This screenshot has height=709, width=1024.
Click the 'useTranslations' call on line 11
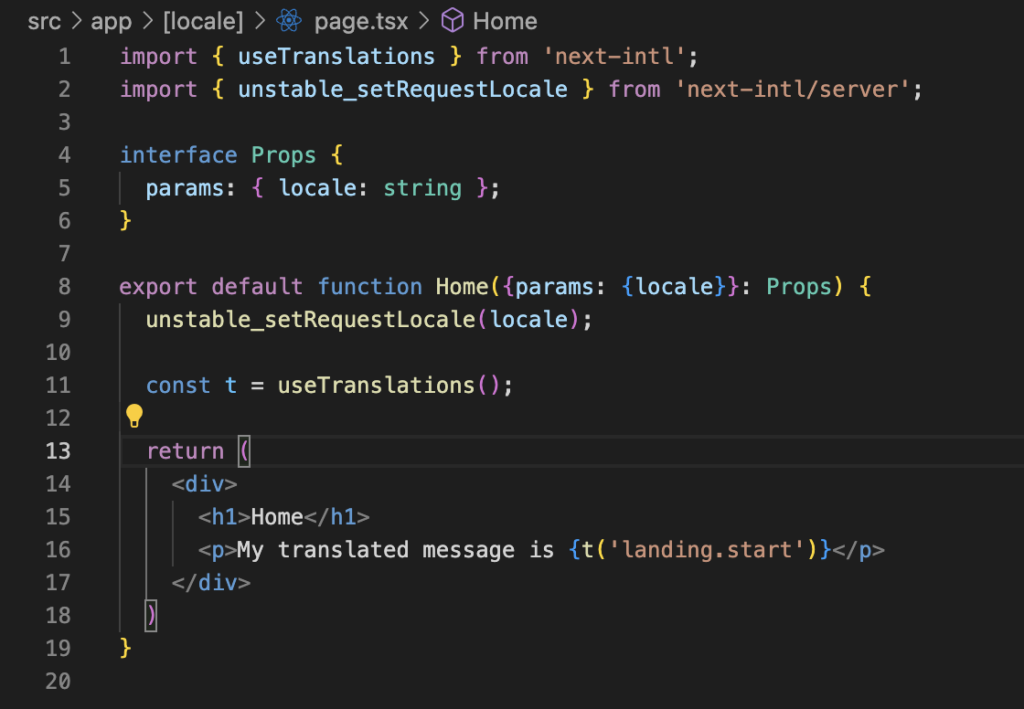(x=376, y=385)
